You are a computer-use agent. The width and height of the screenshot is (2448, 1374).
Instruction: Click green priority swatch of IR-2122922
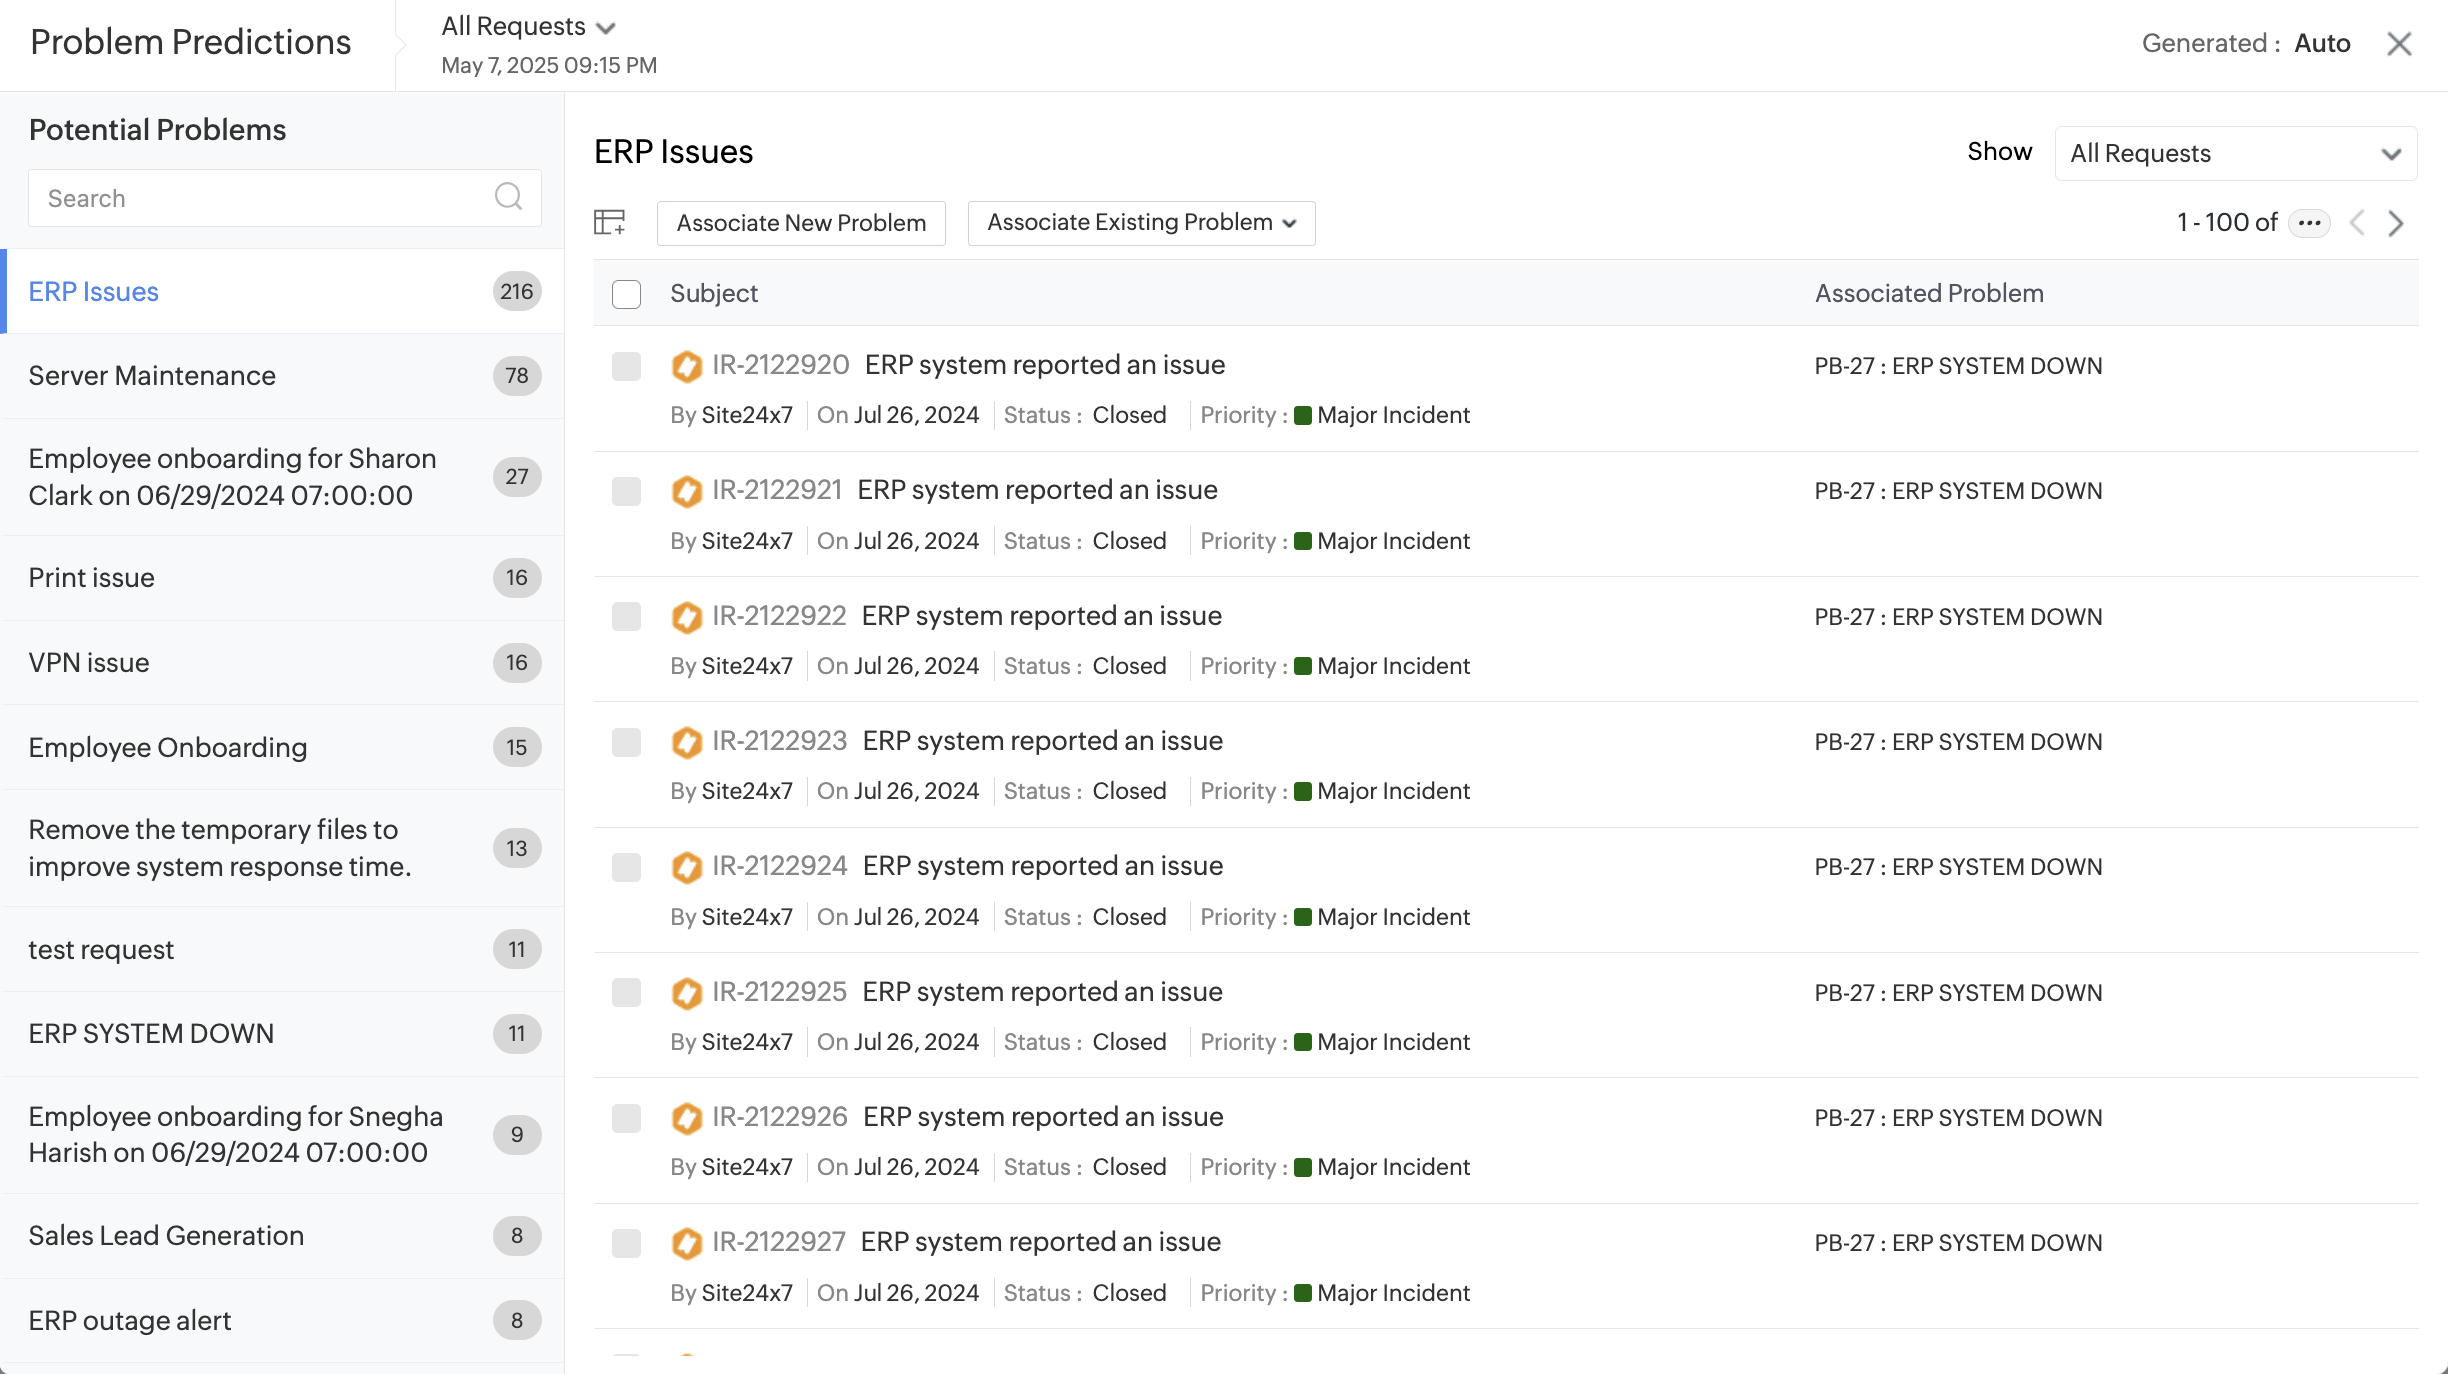(x=1302, y=666)
